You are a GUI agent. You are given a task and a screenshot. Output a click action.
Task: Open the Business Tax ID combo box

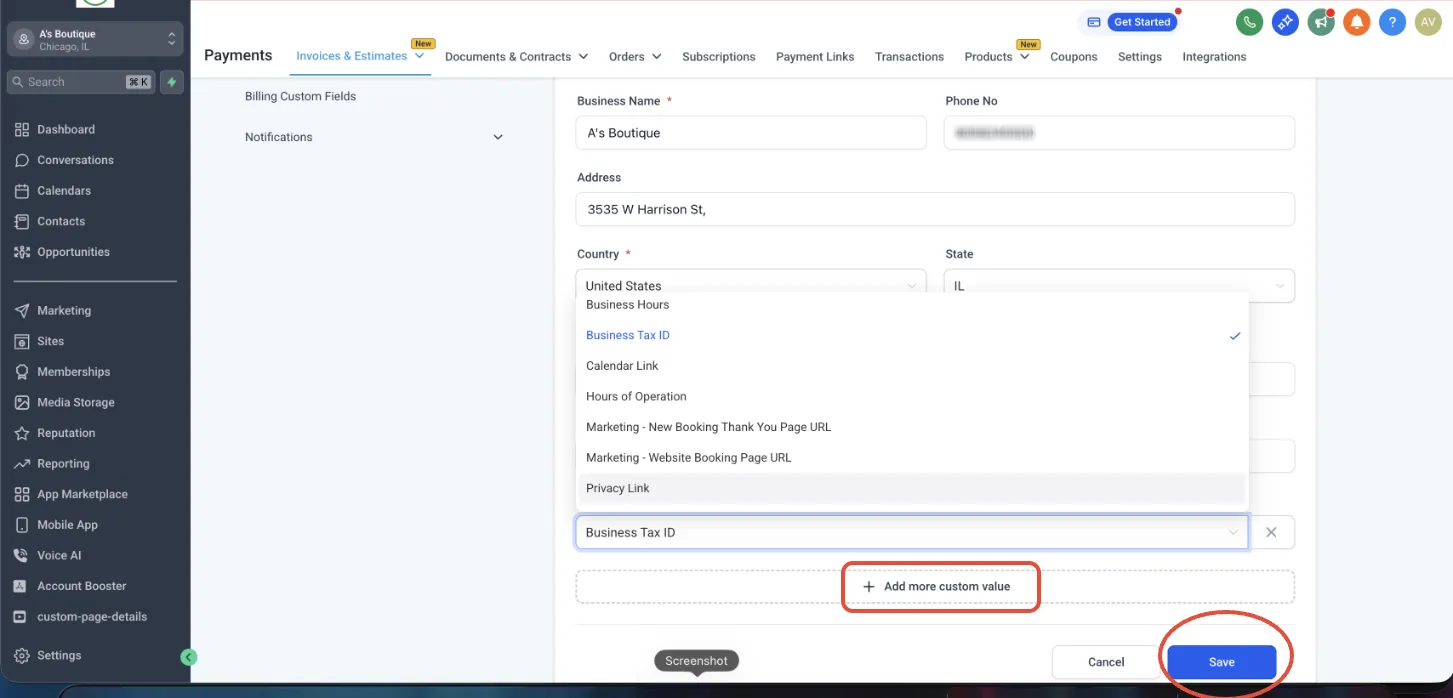[x=912, y=532]
